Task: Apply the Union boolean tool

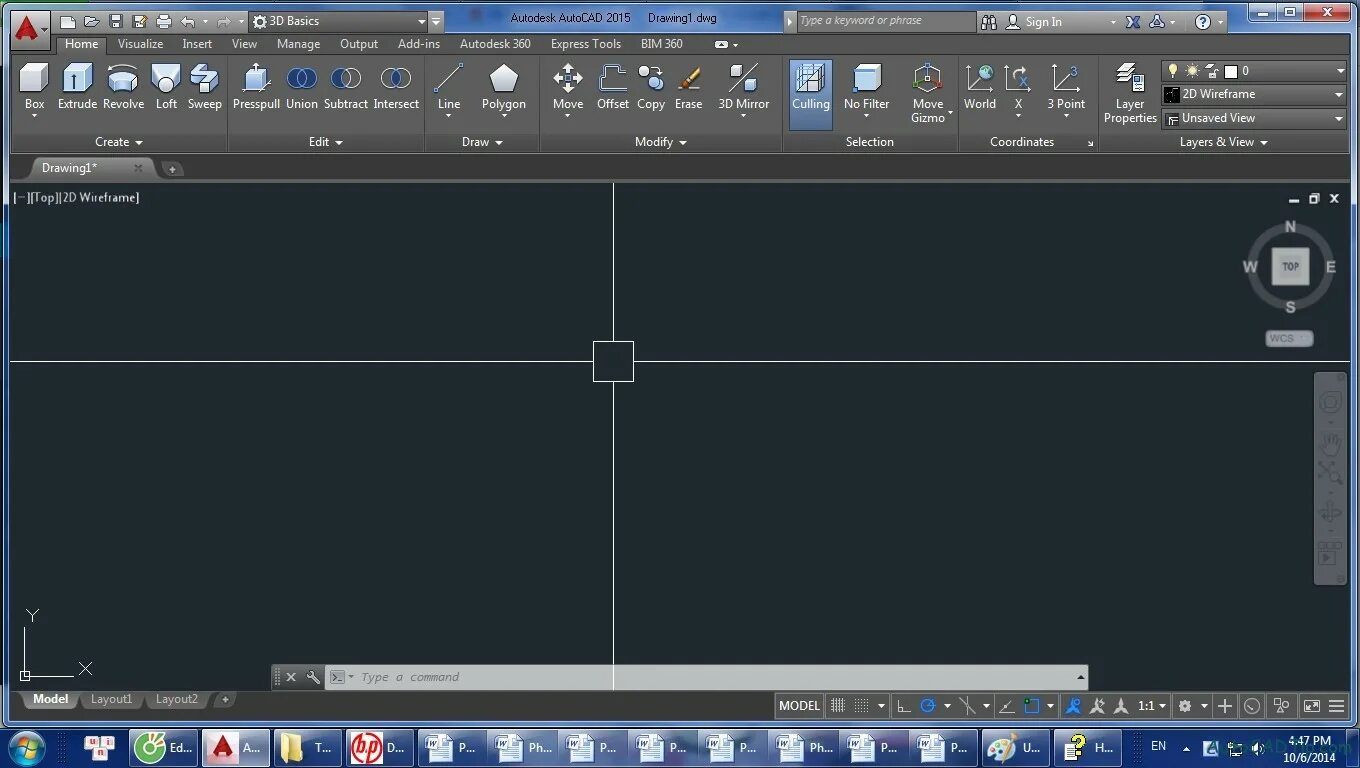Action: coord(301,88)
